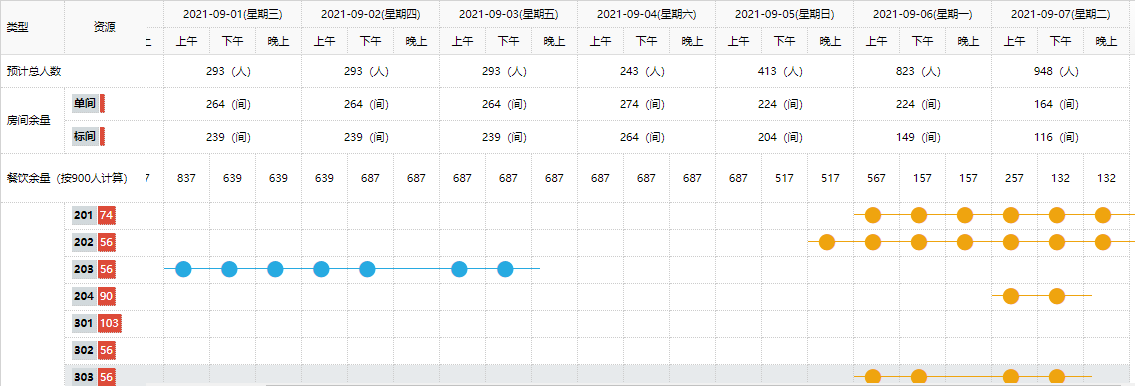
Task: Select the 2021-09-01(星期三) date header
Action: point(232,14)
